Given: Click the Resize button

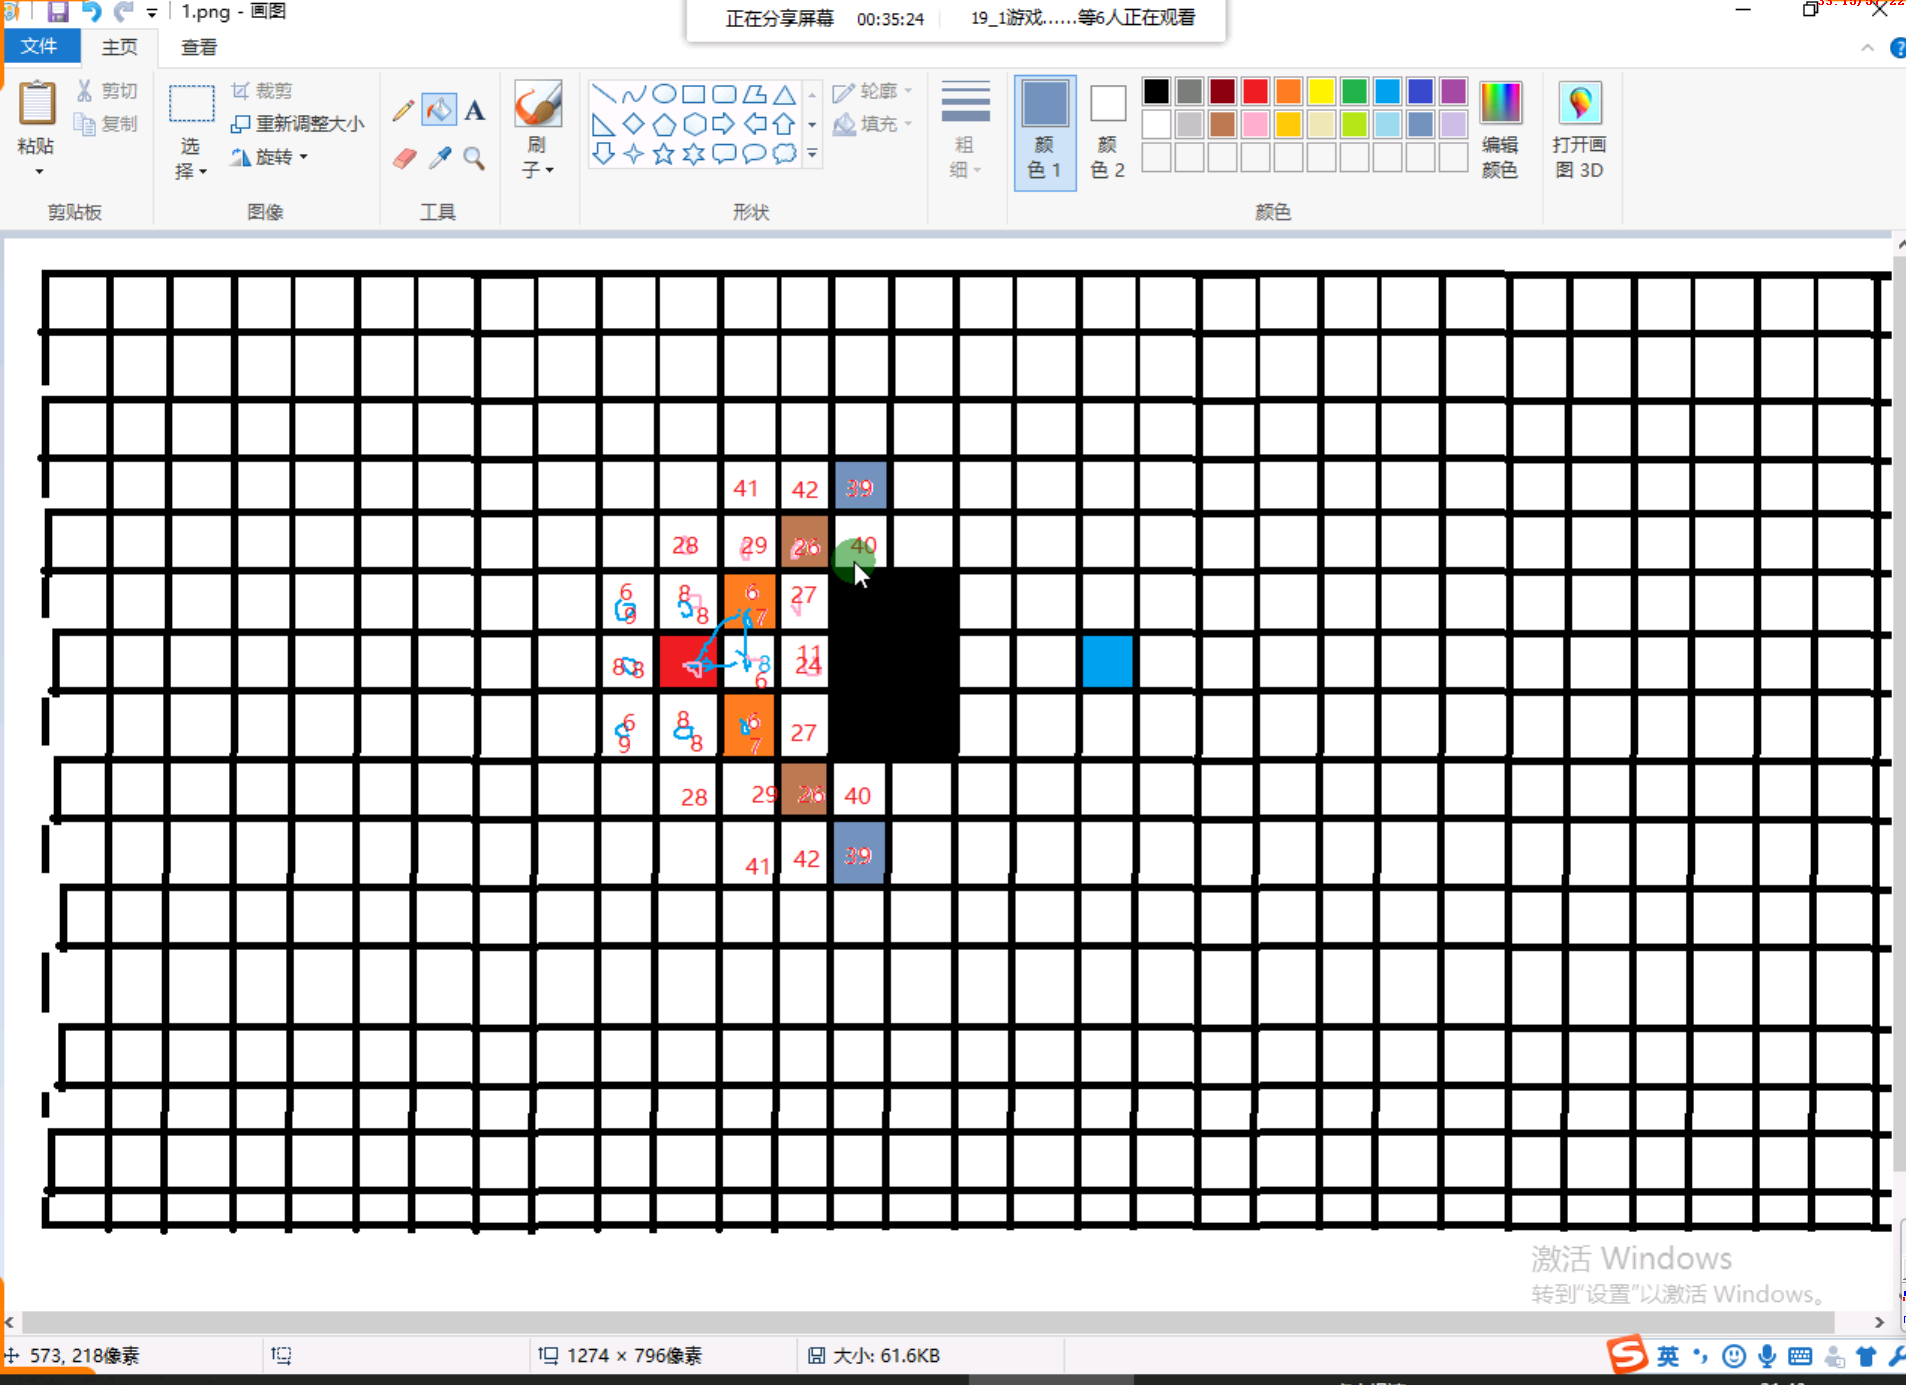Looking at the screenshot, I should click(x=298, y=124).
